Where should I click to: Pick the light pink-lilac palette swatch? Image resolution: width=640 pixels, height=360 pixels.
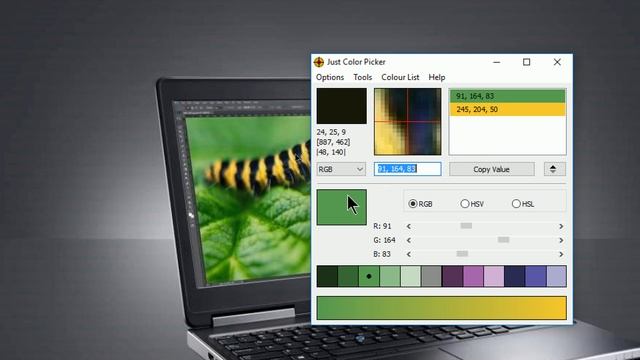(494, 276)
